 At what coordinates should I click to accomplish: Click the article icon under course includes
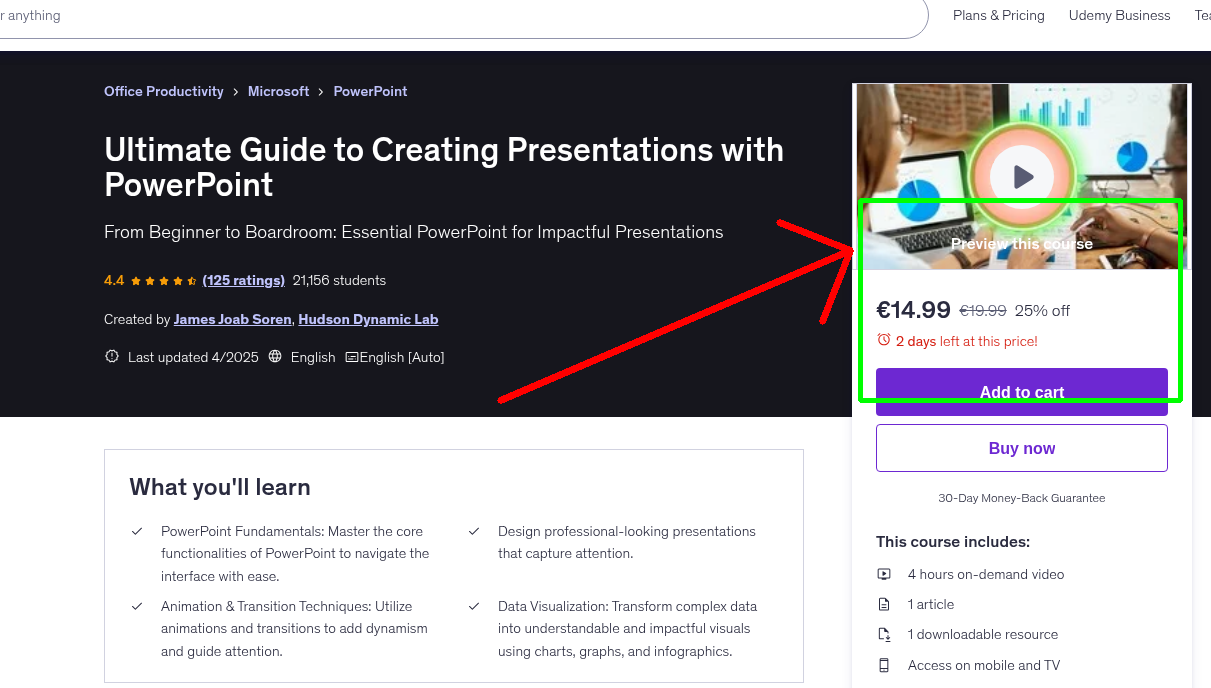[884, 604]
